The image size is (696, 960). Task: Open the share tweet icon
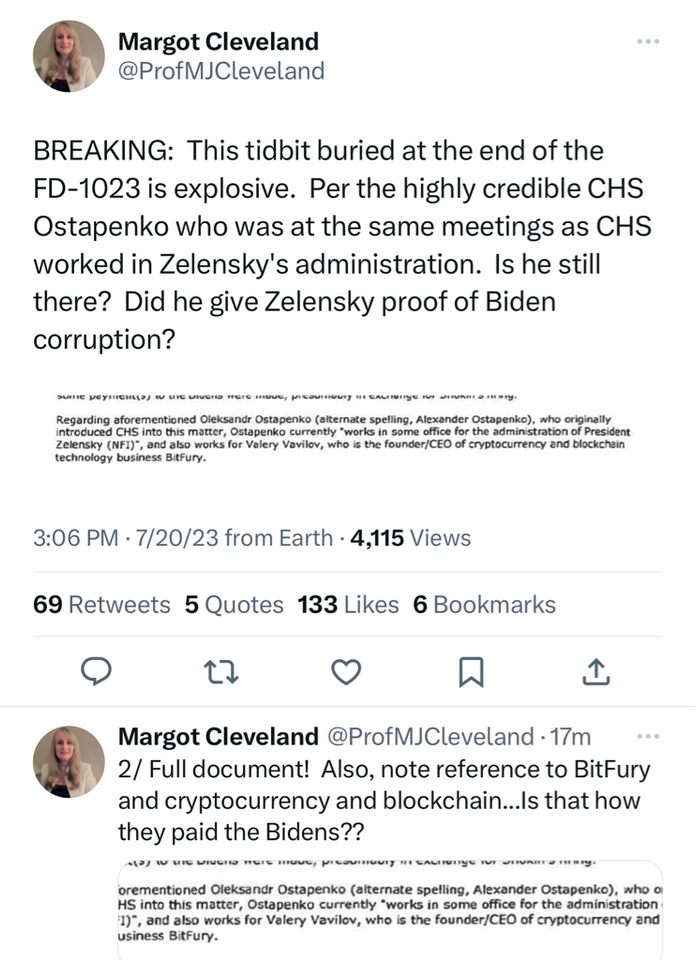click(x=596, y=673)
